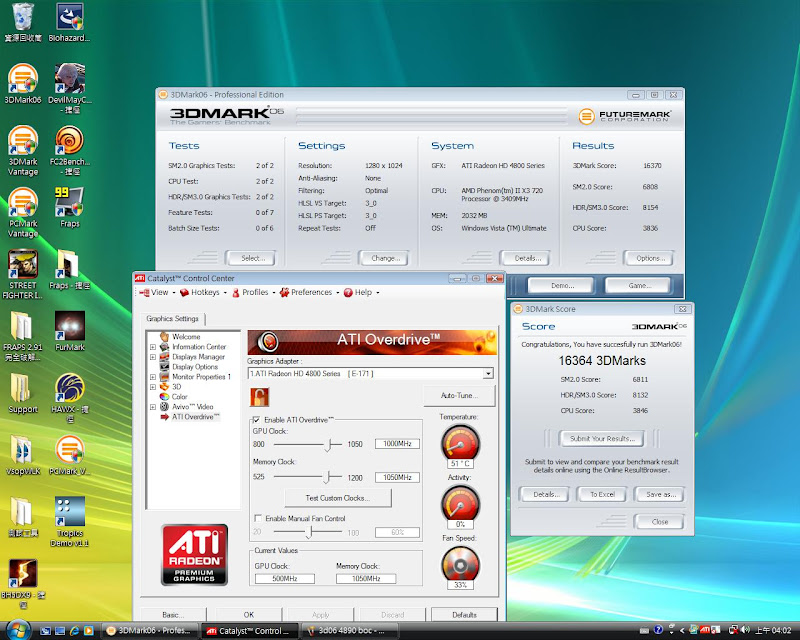Click Select button under 3DMark06 Tests
The height and width of the screenshot is (640, 800).
(x=252, y=258)
